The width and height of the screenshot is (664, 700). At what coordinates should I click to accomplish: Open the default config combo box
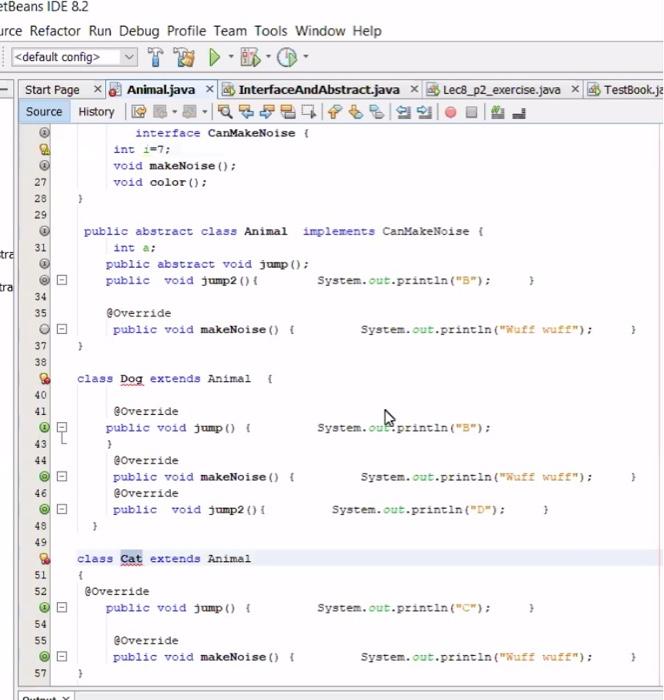(x=74, y=57)
